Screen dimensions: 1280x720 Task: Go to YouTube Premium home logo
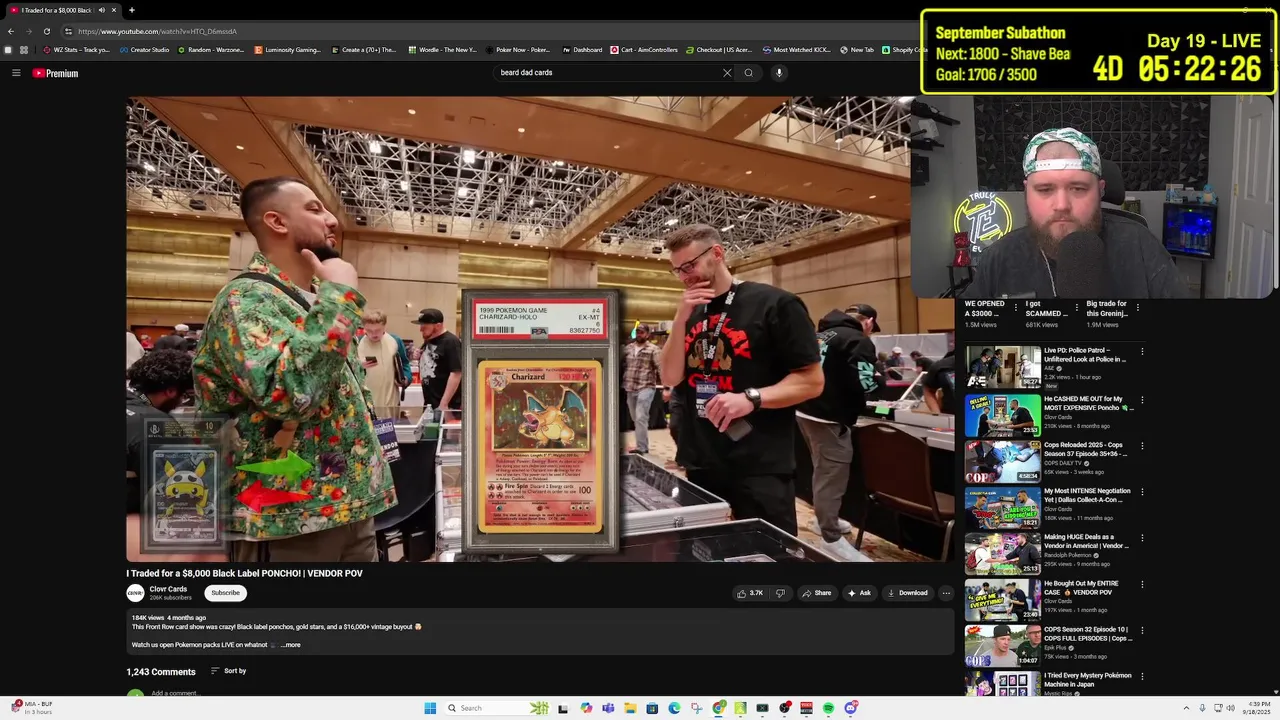tap(55, 73)
